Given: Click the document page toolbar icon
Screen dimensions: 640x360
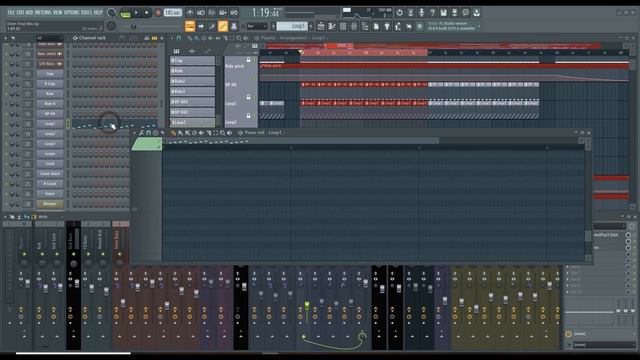Looking at the screenshot, I should pyautogui.click(x=376, y=27).
